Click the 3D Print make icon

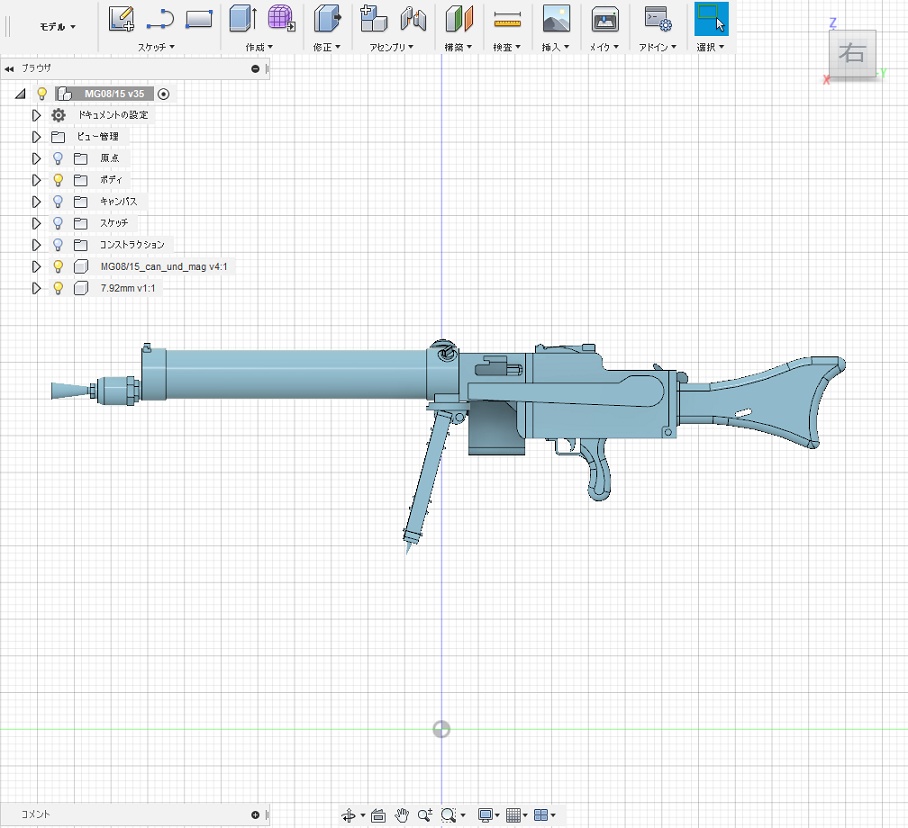pos(604,18)
